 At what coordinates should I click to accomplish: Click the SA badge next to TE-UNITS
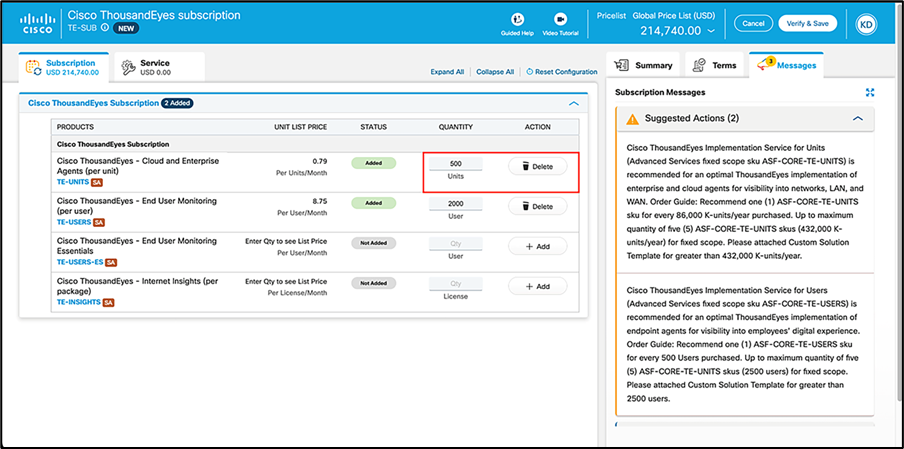[96, 182]
